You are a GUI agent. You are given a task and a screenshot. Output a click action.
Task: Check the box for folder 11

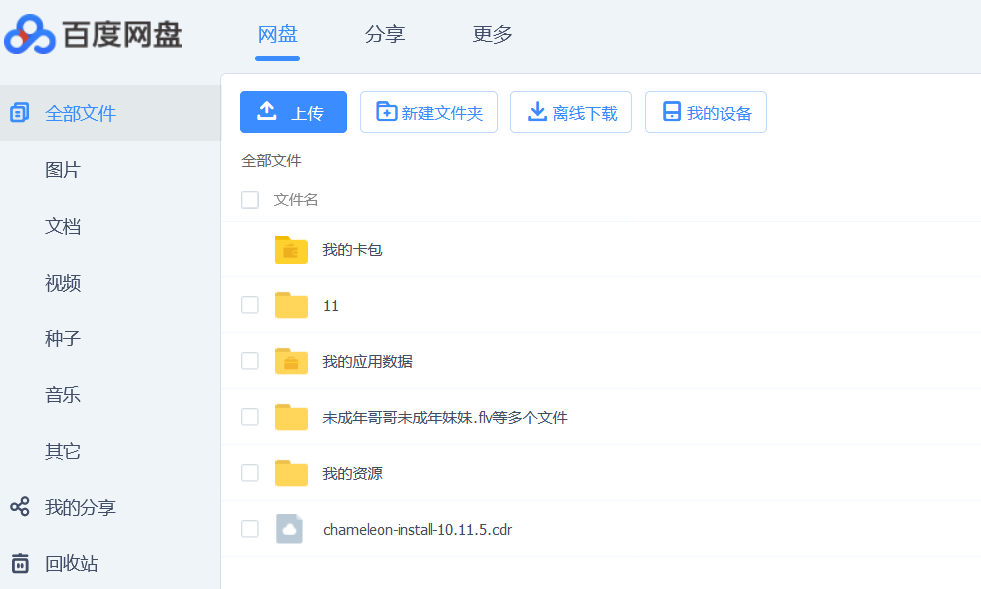pos(250,305)
